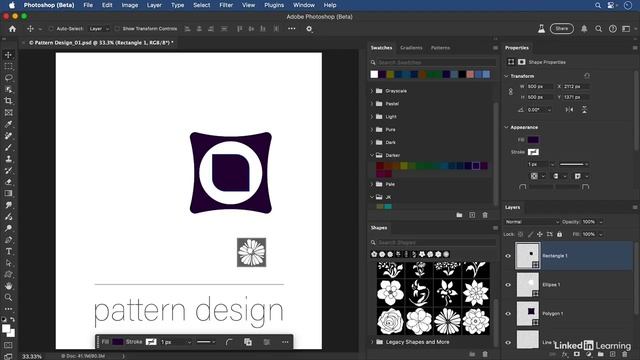
Task: Click the Fill color swatch in Properties
Action: tap(533, 140)
